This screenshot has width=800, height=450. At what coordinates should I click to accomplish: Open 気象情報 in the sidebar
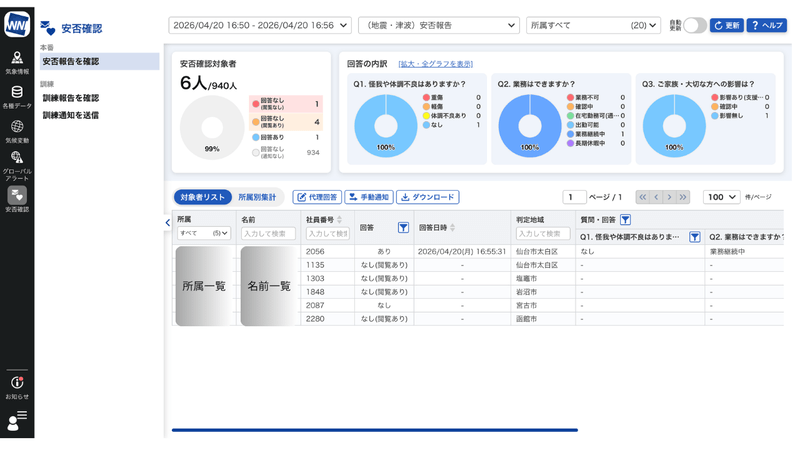point(17,62)
